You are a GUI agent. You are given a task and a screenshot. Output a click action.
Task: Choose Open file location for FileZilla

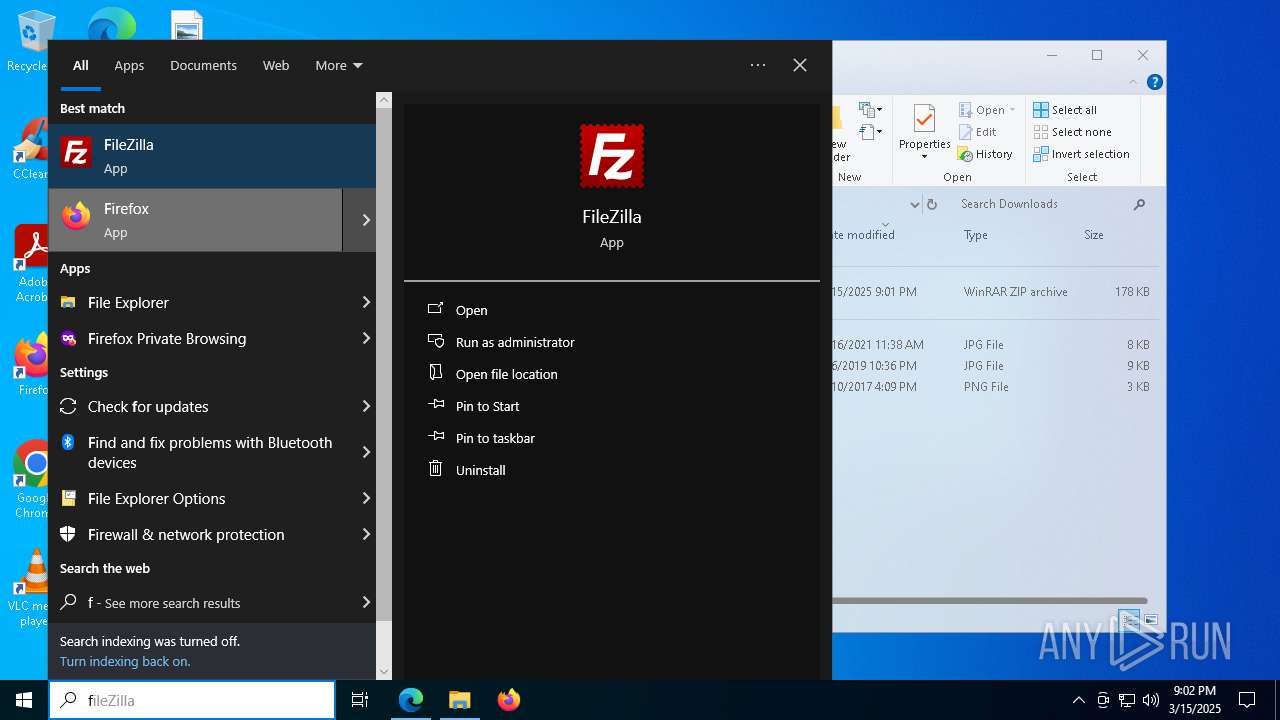[493, 374]
